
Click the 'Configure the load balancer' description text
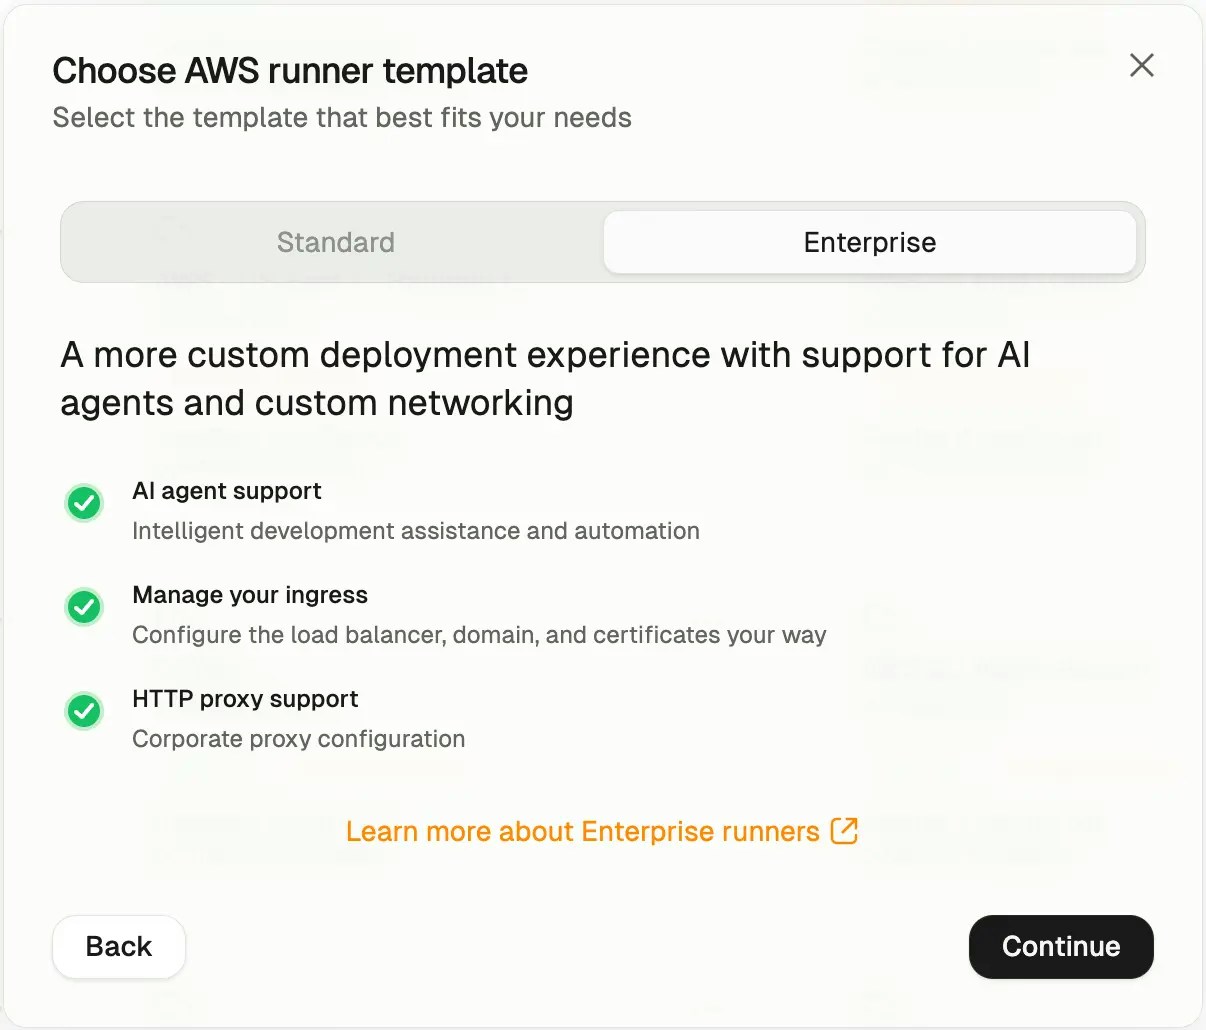479,635
